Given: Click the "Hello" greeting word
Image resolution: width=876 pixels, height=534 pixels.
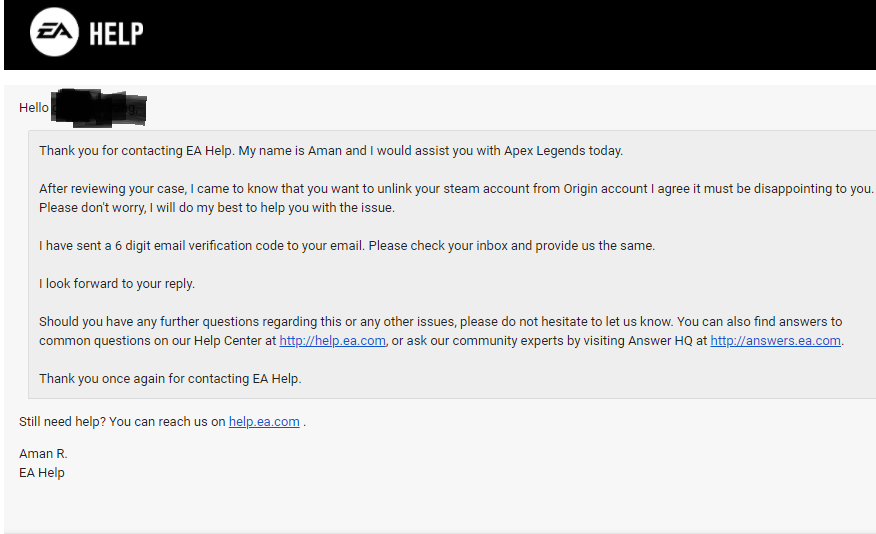Looking at the screenshot, I should (x=34, y=108).
